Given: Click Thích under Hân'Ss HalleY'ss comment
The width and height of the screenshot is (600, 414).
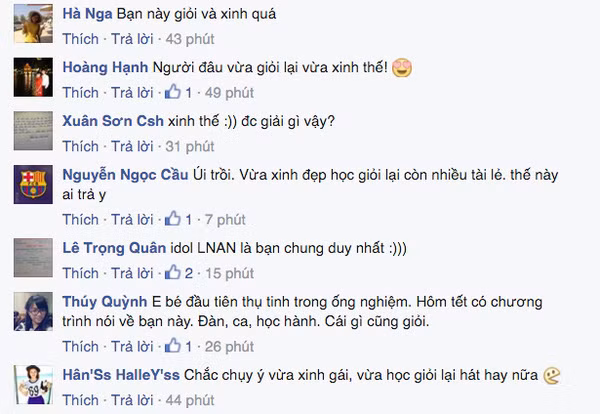Looking at the screenshot, I should tap(80, 400).
